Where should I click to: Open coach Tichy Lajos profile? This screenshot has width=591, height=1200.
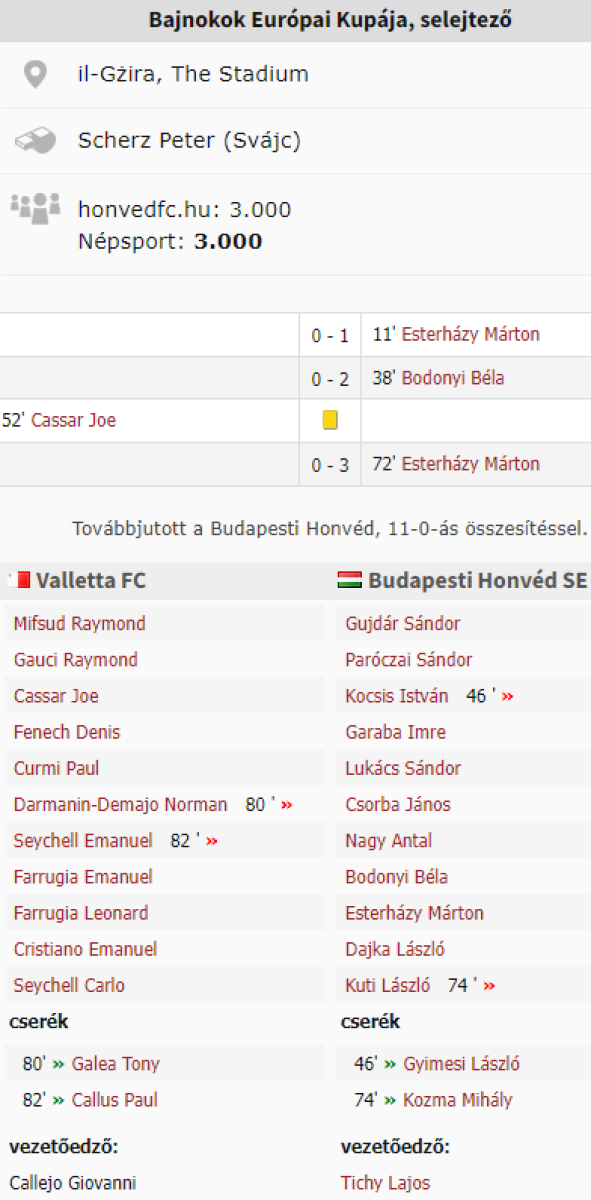(x=385, y=1183)
